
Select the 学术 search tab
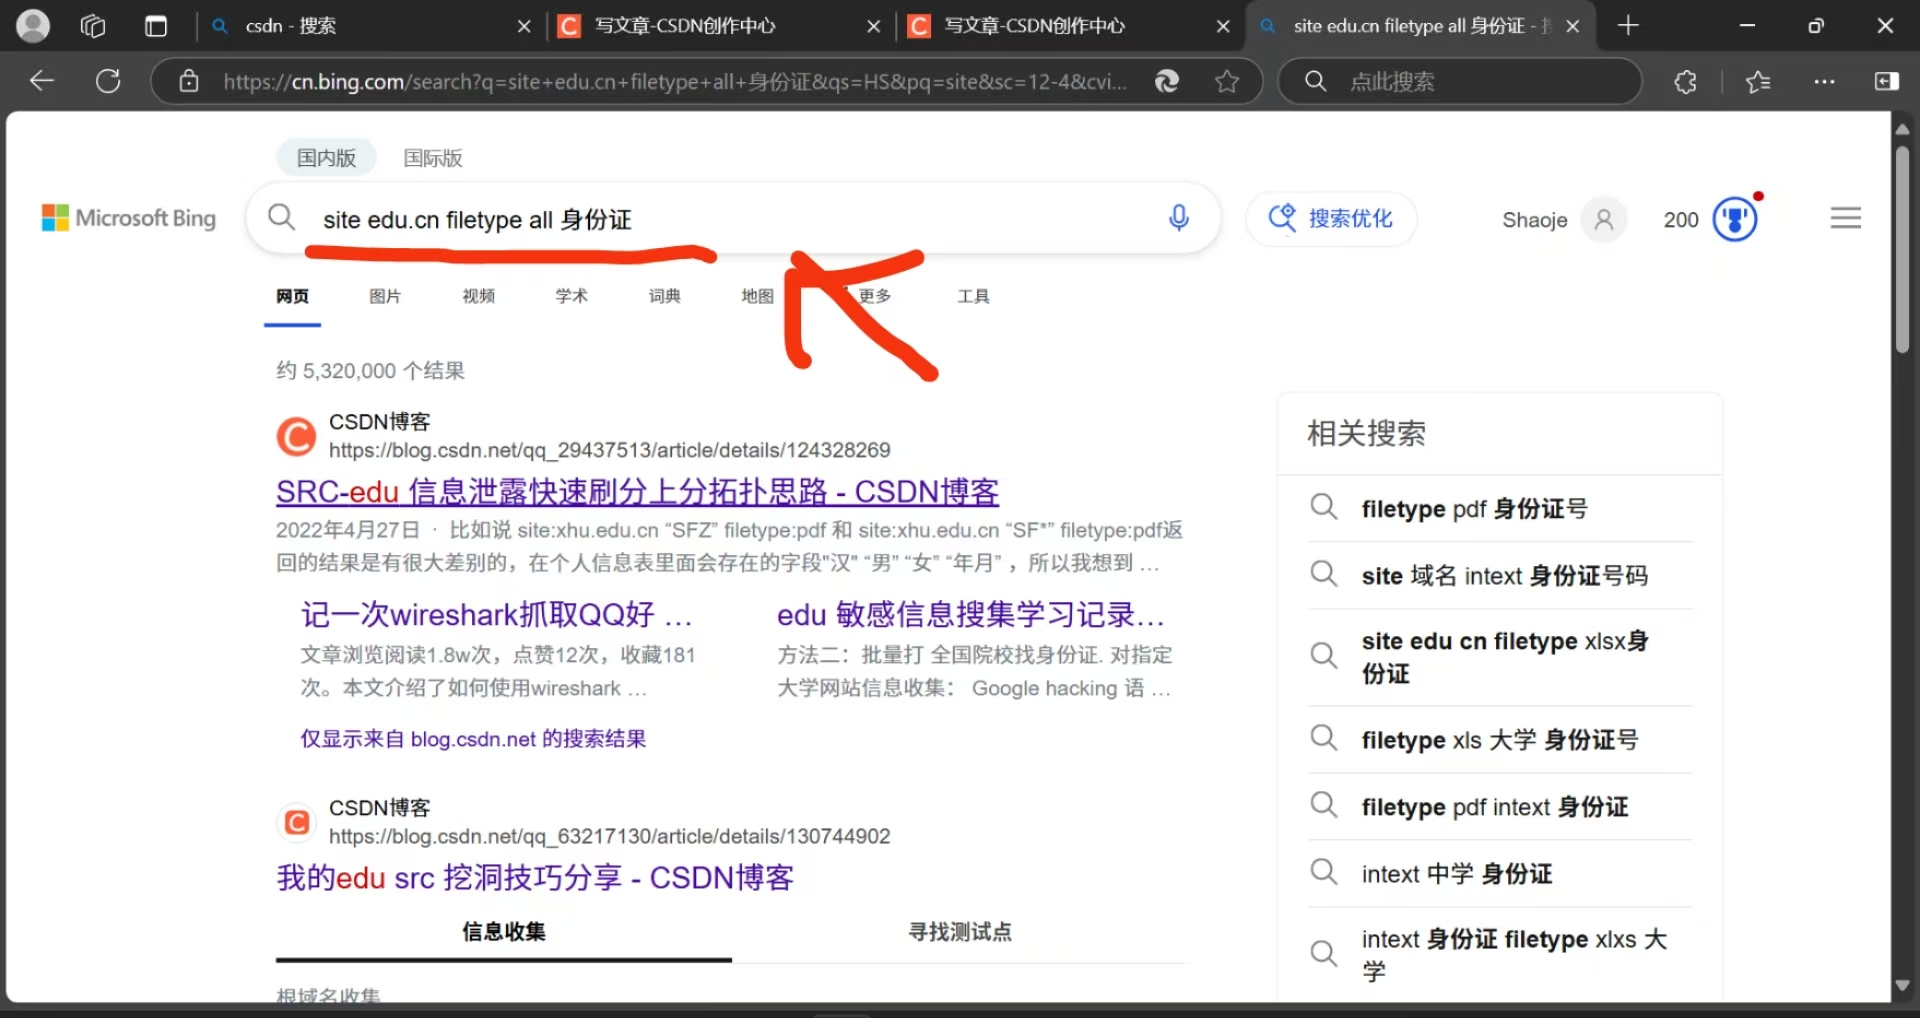pos(572,296)
